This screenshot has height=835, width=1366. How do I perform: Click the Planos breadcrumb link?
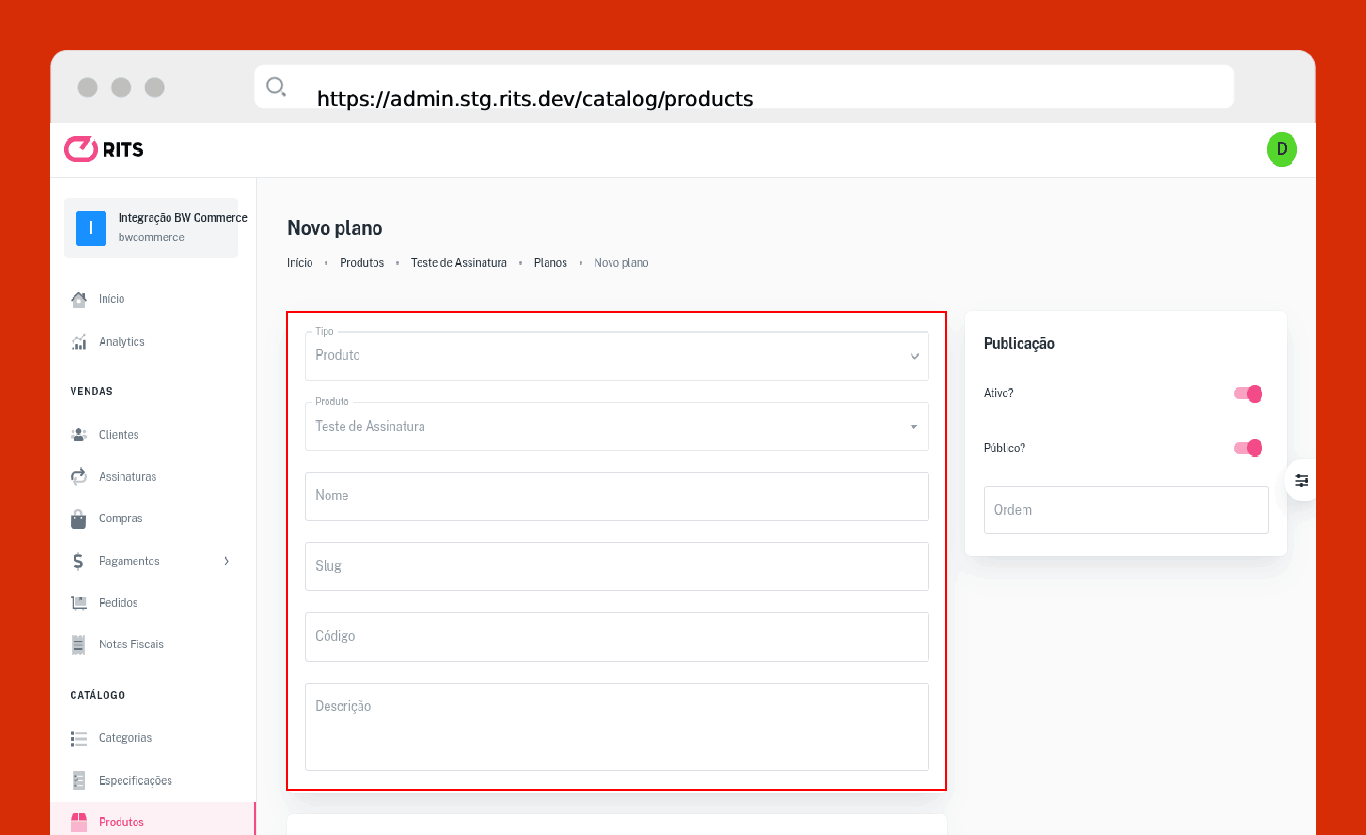[551, 263]
